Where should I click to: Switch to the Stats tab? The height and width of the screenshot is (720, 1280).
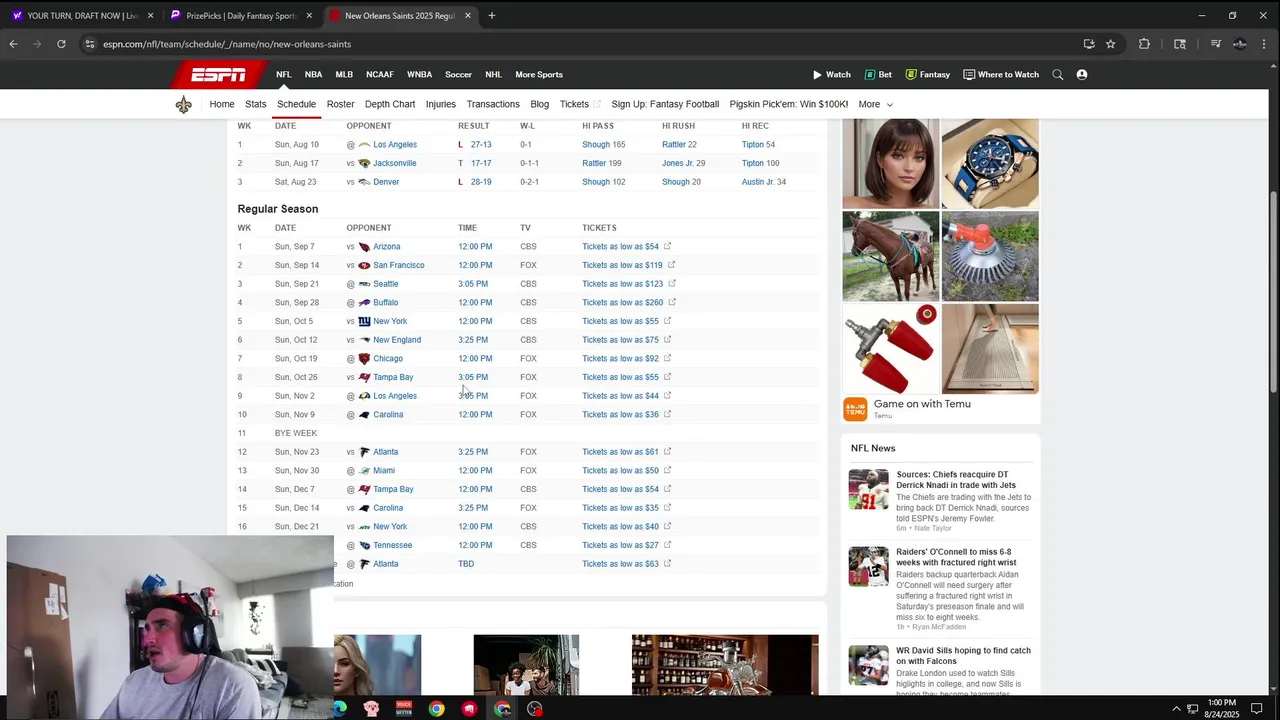point(256,104)
